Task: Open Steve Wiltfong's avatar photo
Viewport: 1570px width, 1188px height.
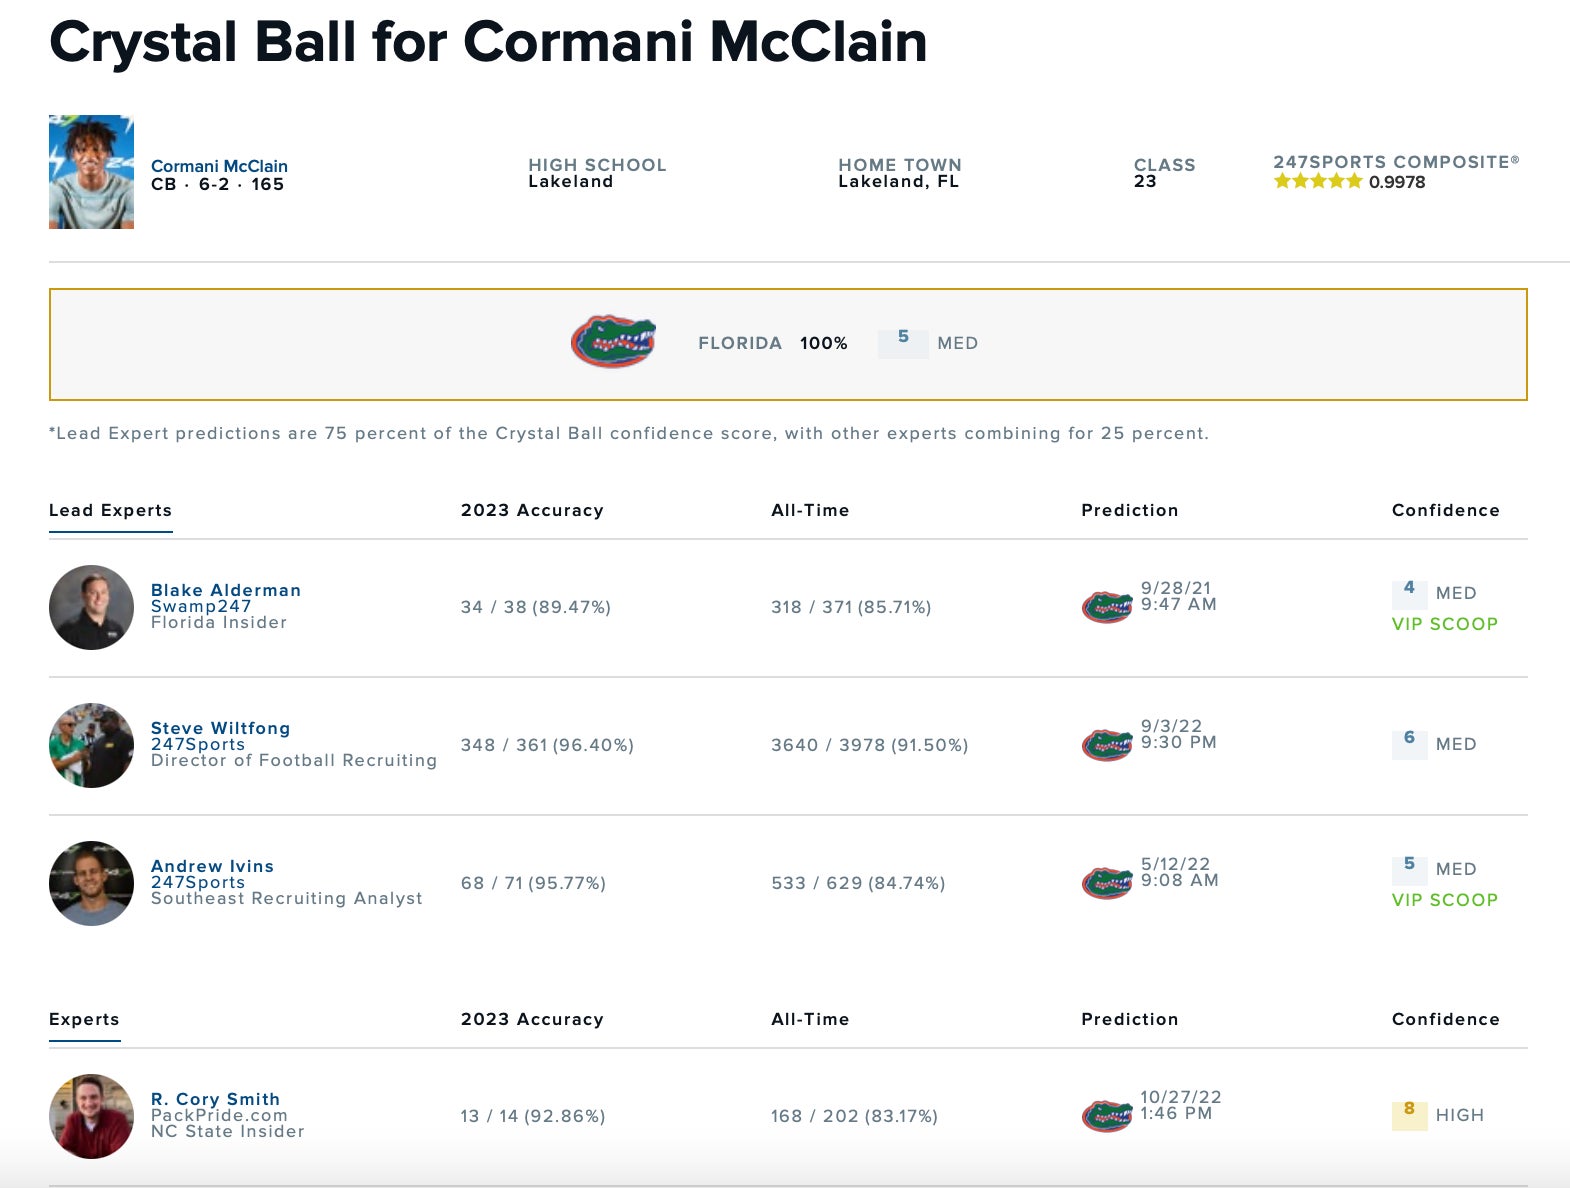Action: point(91,745)
